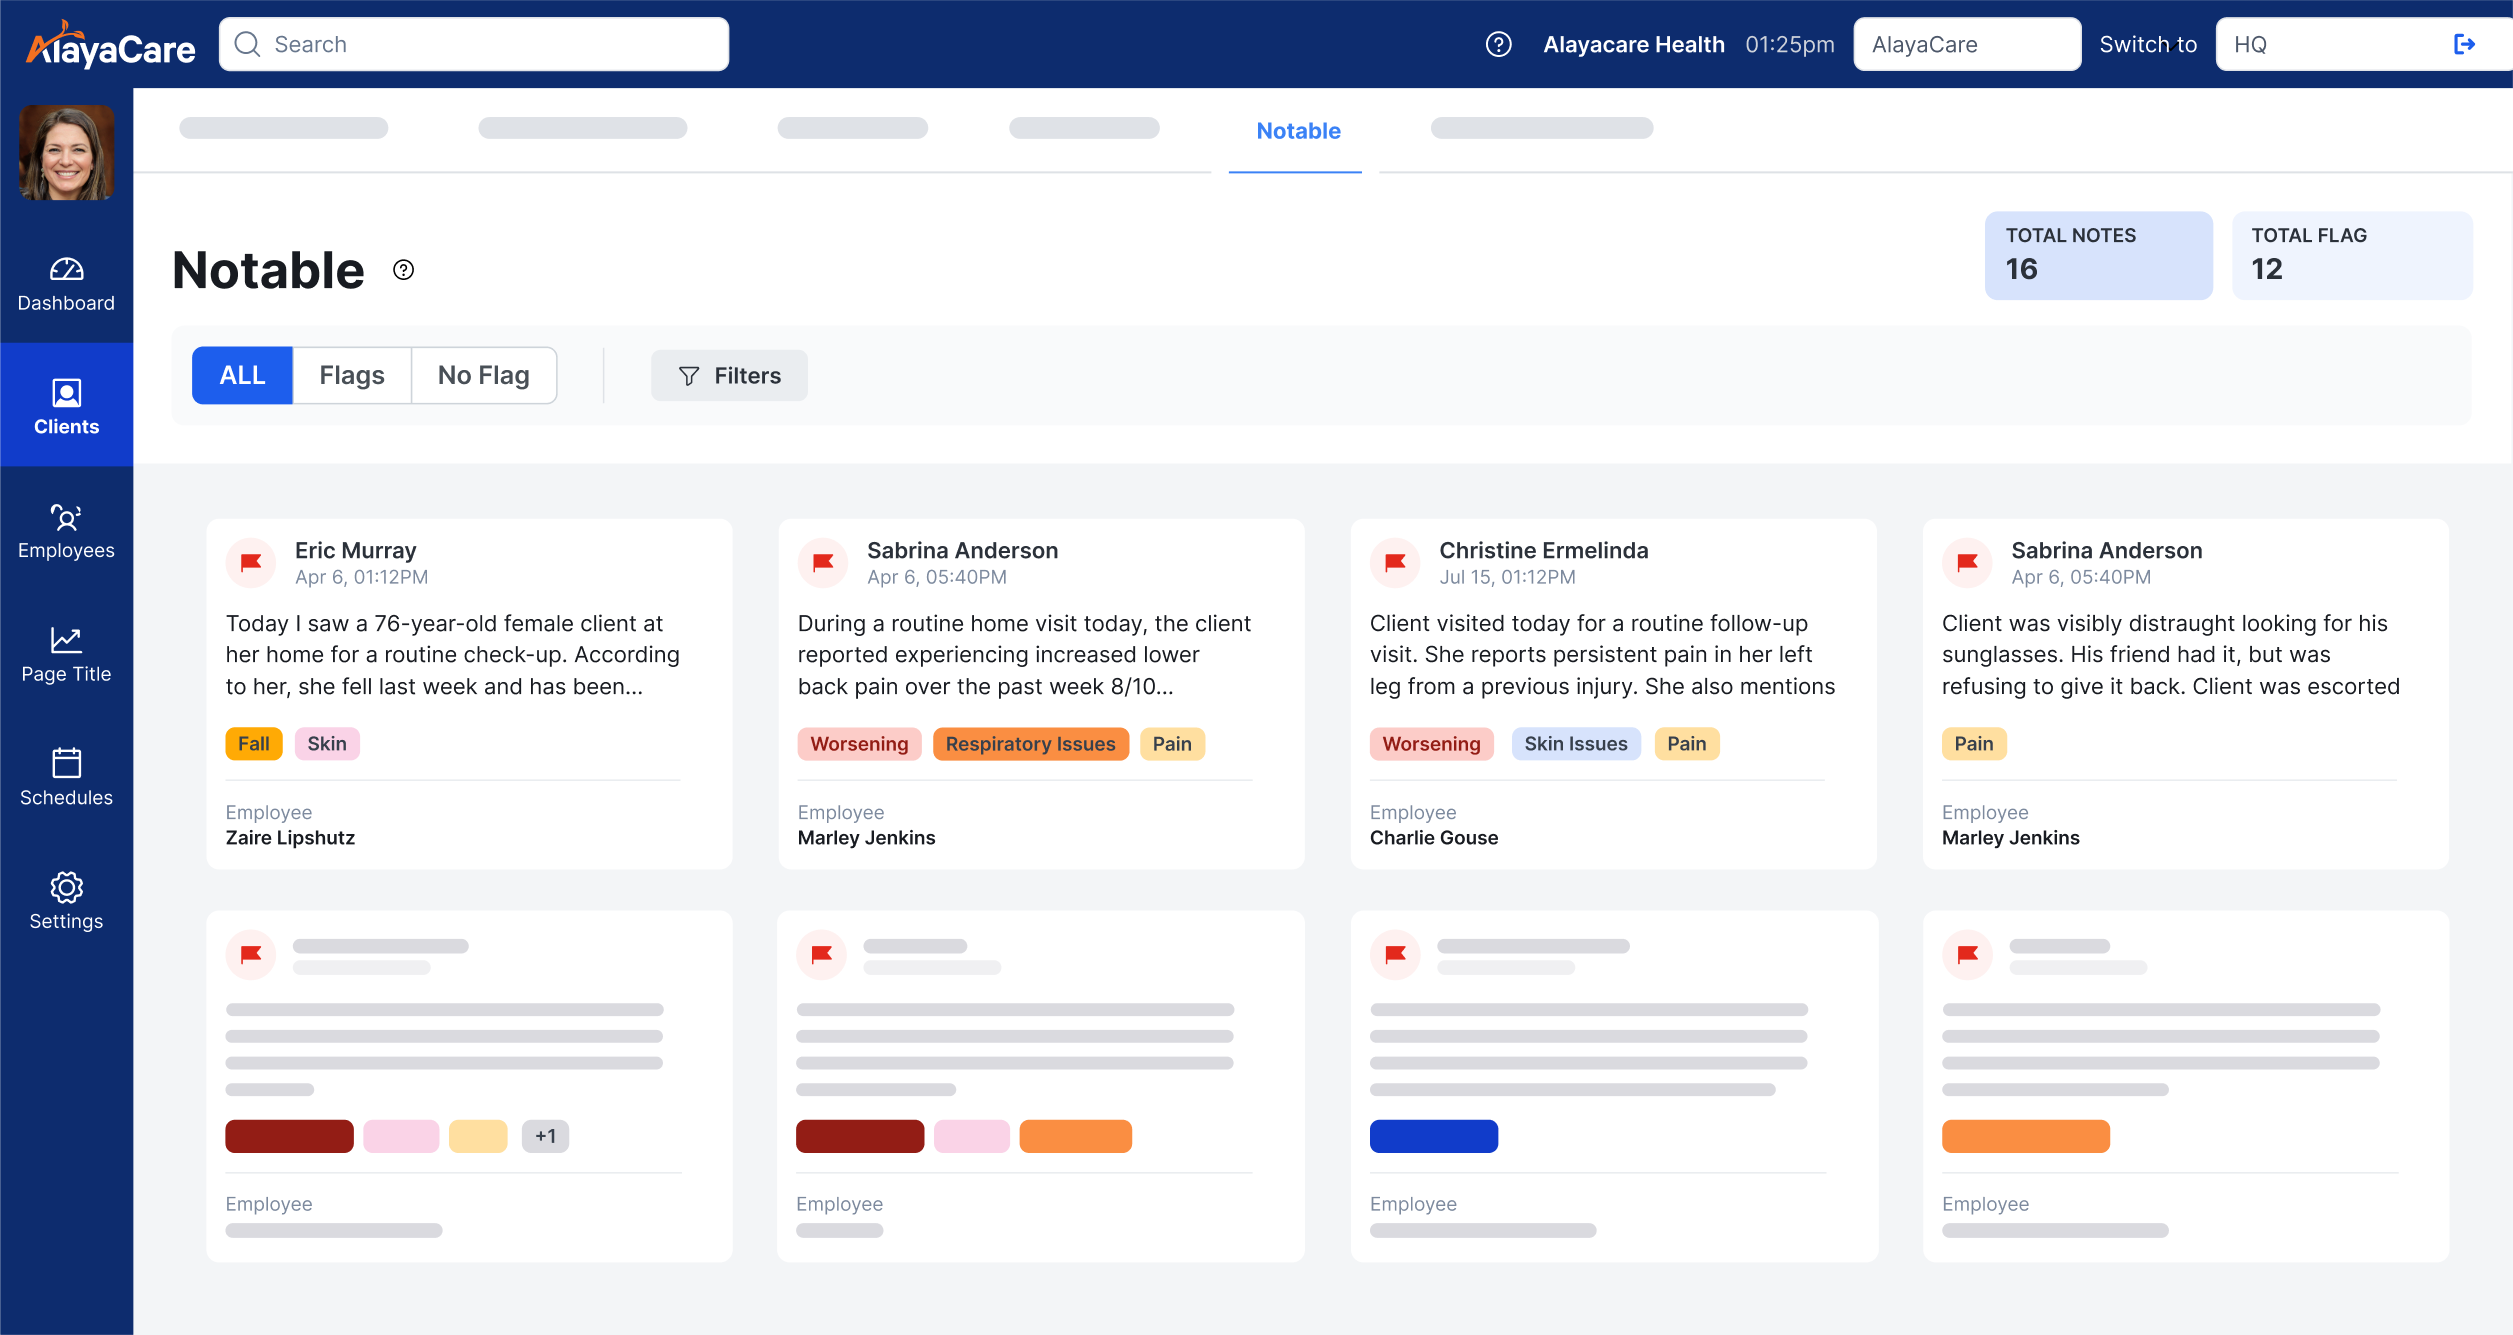Click the TOTAL FLAG counter card

click(2352, 255)
